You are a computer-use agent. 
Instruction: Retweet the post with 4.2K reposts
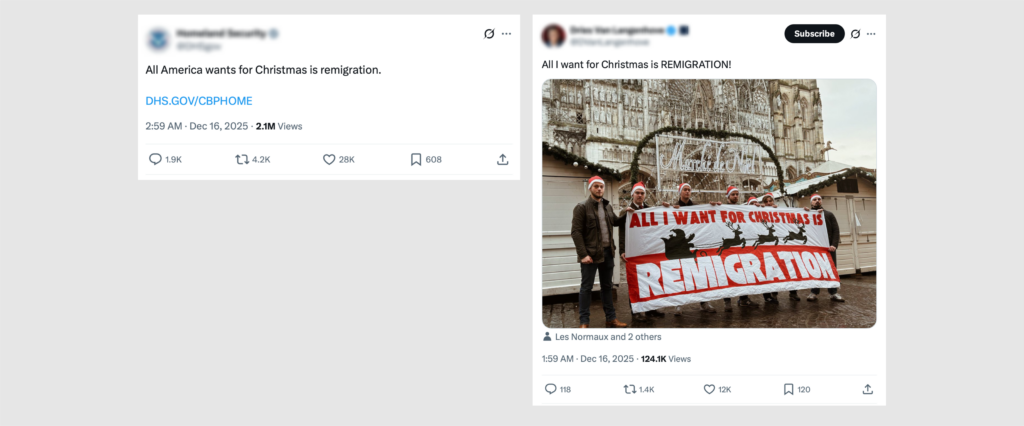(242, 159)
